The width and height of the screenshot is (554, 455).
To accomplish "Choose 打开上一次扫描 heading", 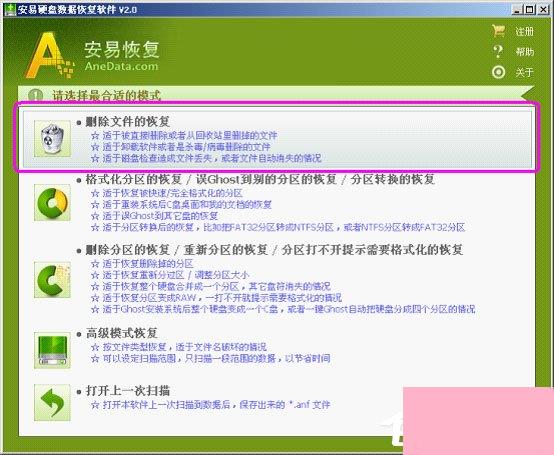I will pyautogui.click(x=128, y=391).
